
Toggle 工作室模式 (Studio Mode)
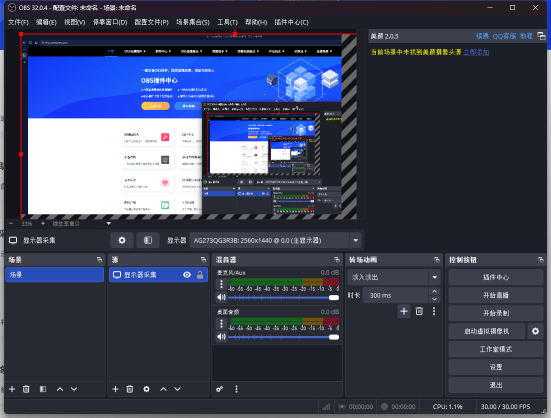point(496,349)
